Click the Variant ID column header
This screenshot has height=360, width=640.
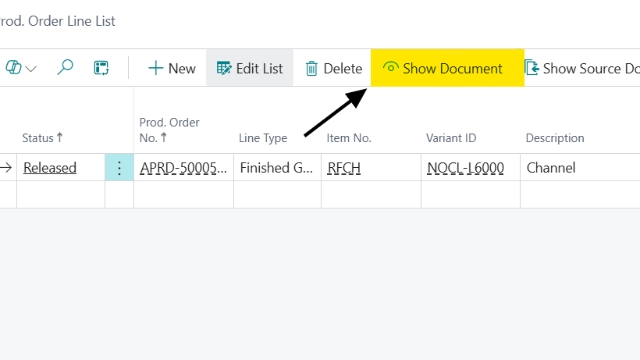451,138
